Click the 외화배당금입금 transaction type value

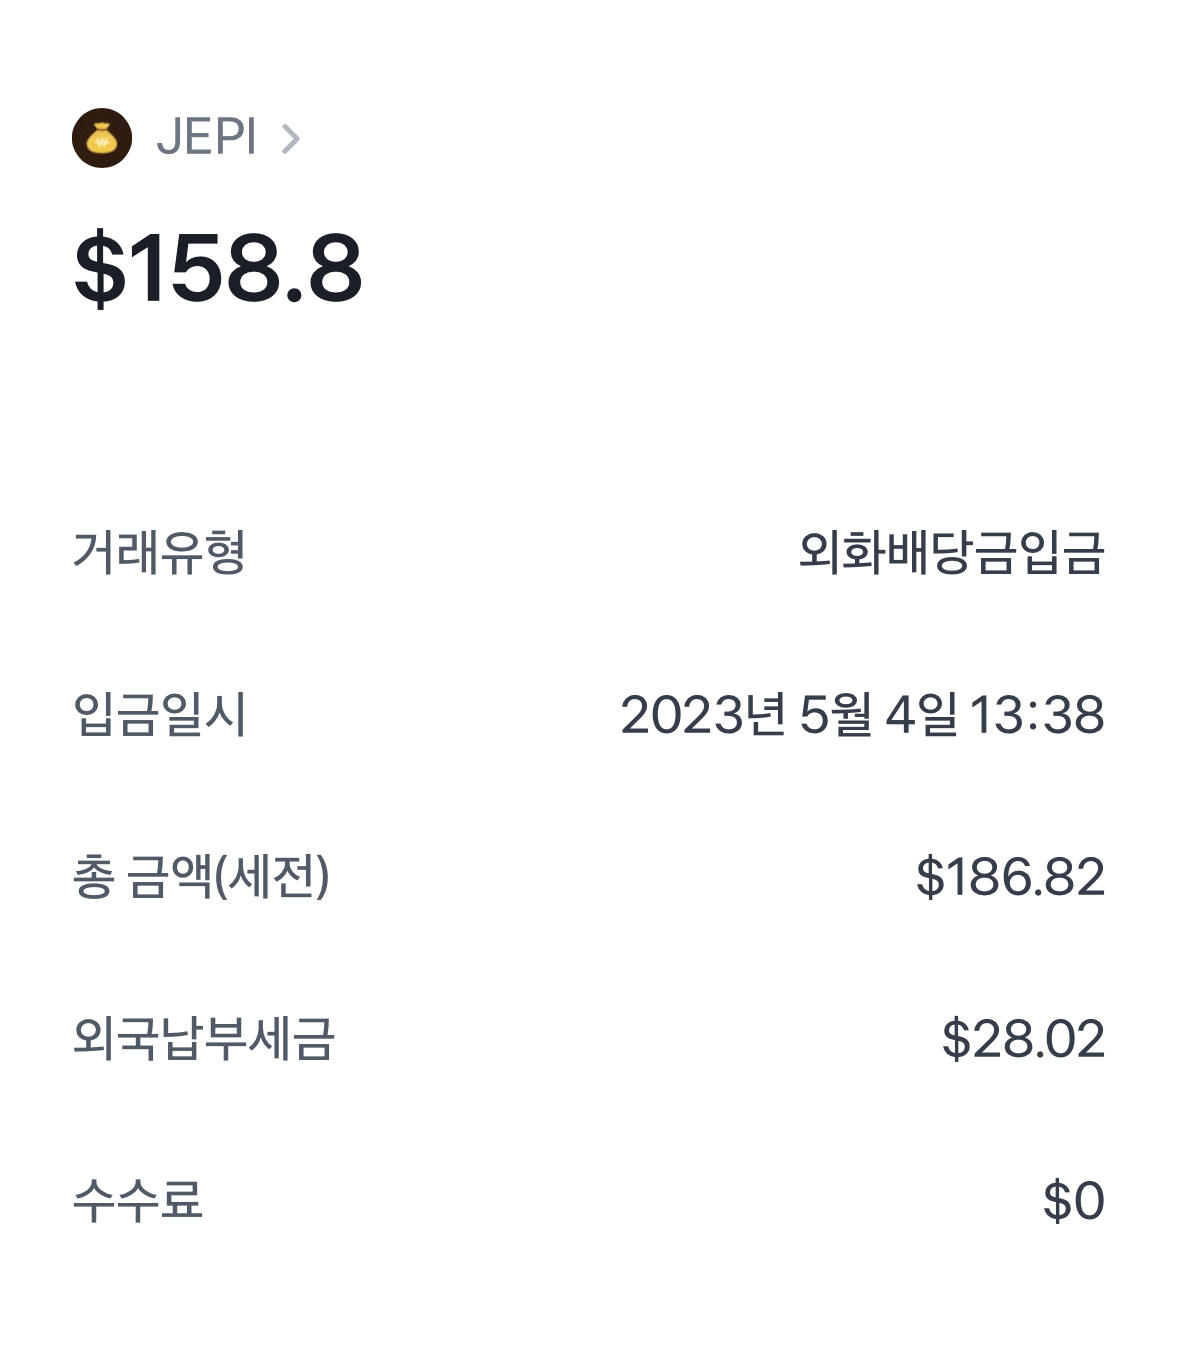click(951, 552)
